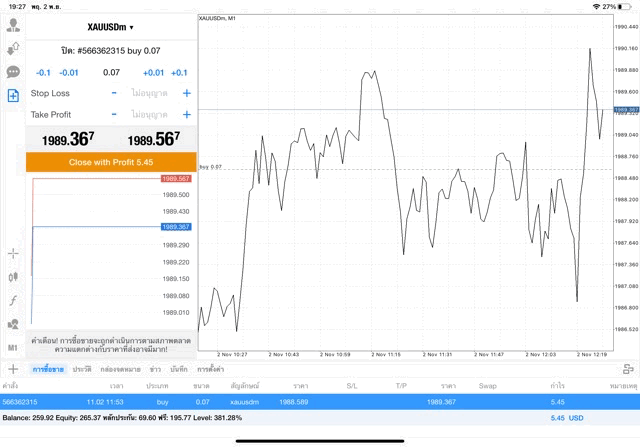Switch to the การตั้งค่า tab
Screen dimensions: 640x447
click(211, 369)
